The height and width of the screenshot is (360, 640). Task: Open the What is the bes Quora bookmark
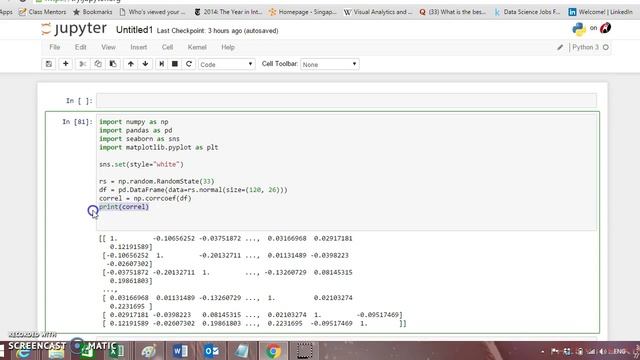coord(453,12)
